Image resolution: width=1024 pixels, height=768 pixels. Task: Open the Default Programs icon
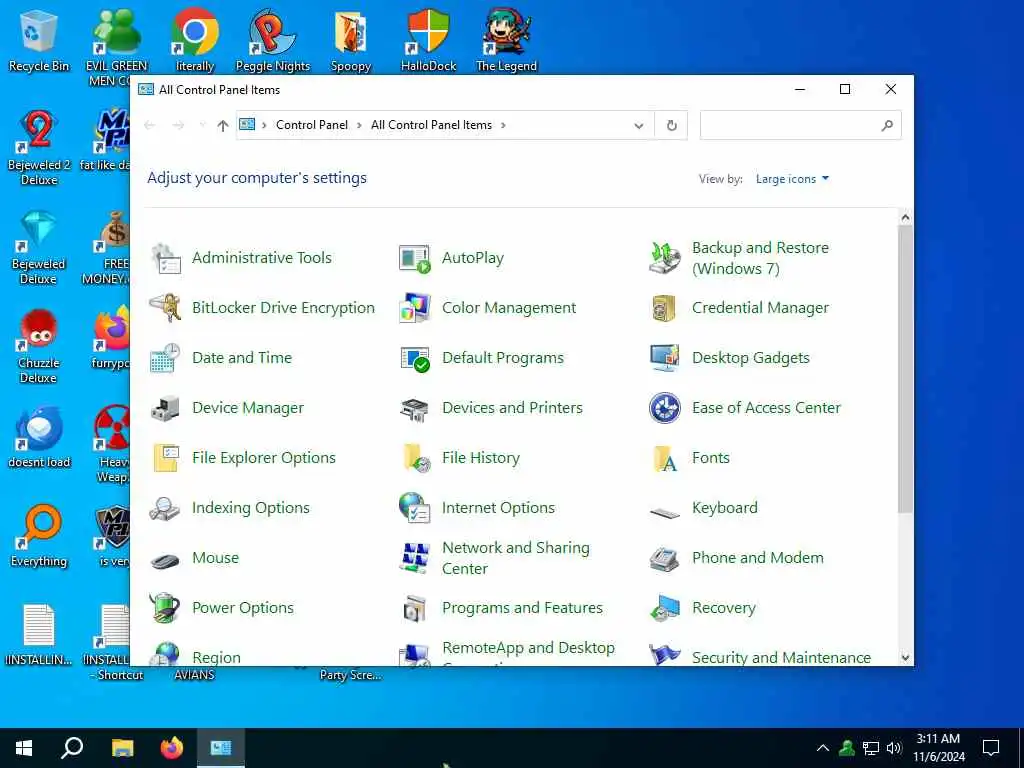click(x=415, y=358)
